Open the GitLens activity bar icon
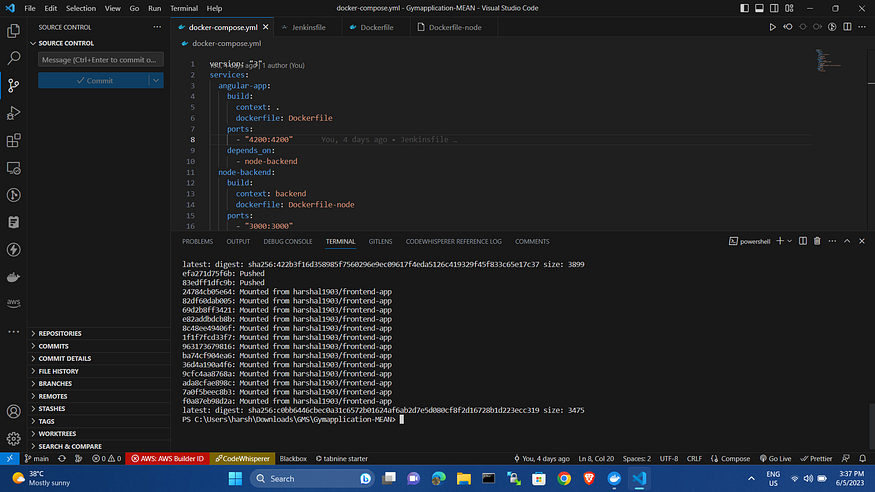 pyautogui.click(x=13, y=195)
